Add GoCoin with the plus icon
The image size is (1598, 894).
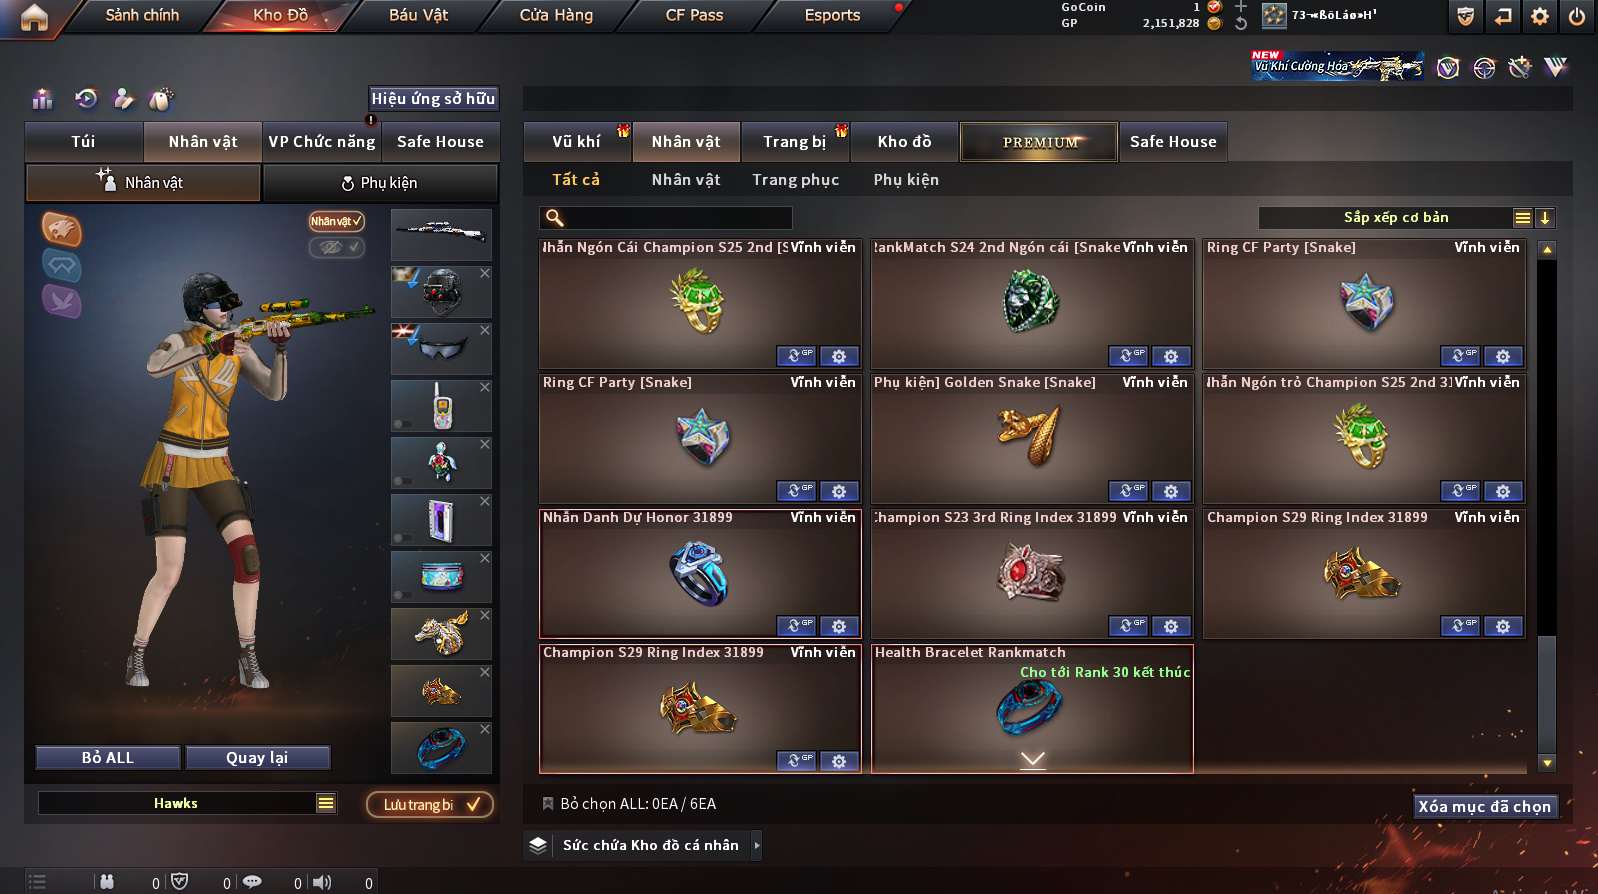[x=1241, y=7]
